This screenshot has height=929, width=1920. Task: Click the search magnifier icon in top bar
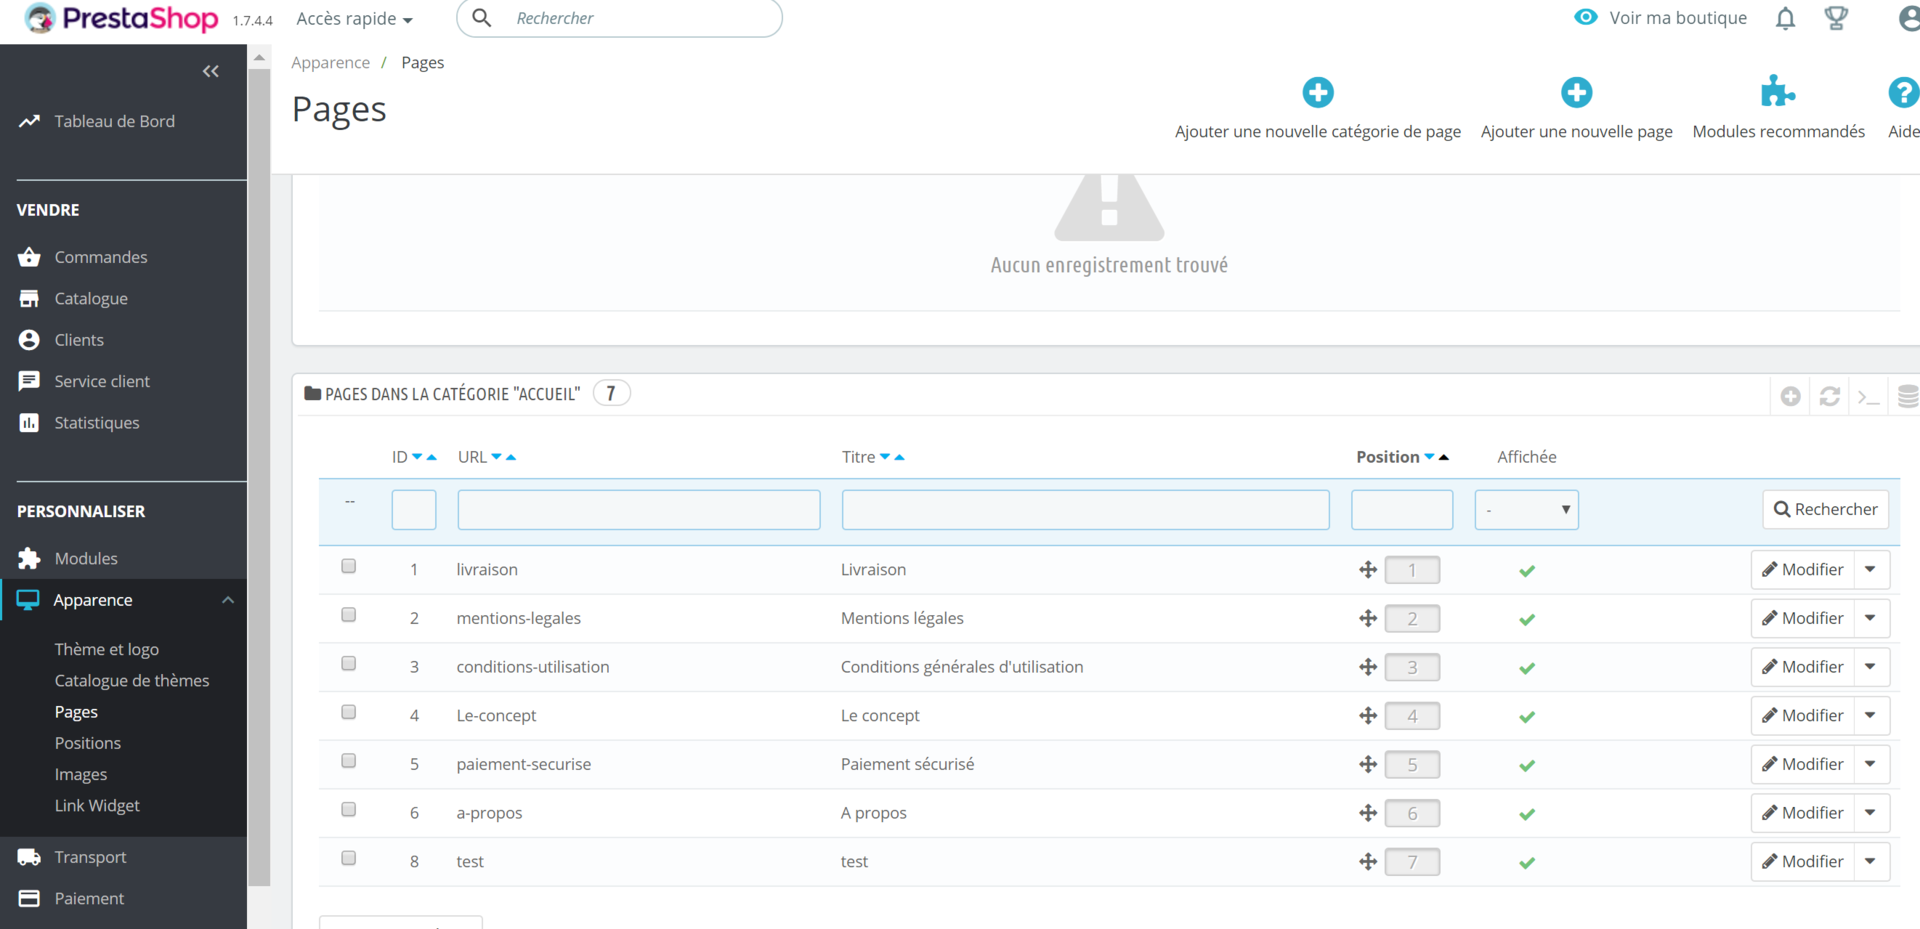click(x=482, y=18)
